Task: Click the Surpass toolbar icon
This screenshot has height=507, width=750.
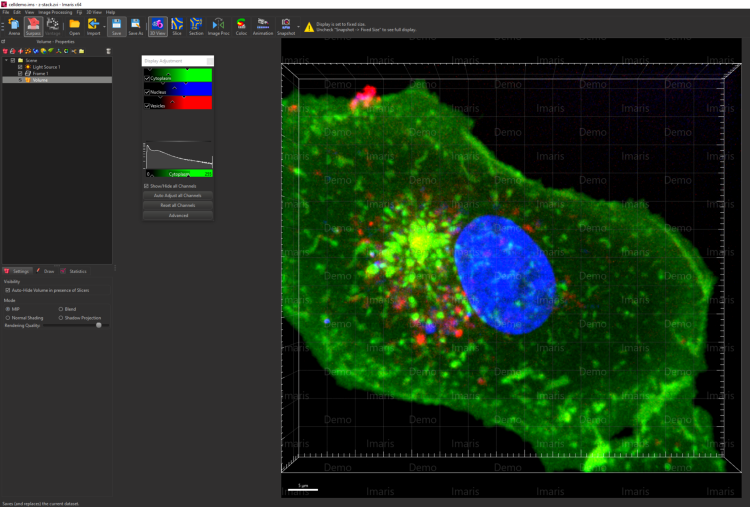Action: tap(33, 25)
